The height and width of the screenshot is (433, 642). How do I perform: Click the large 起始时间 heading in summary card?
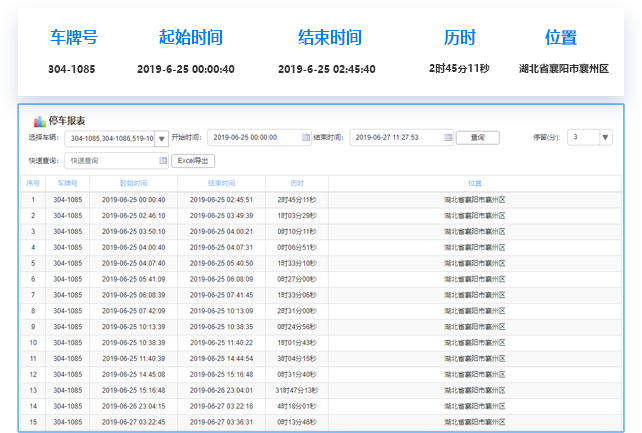click(191, 37)
